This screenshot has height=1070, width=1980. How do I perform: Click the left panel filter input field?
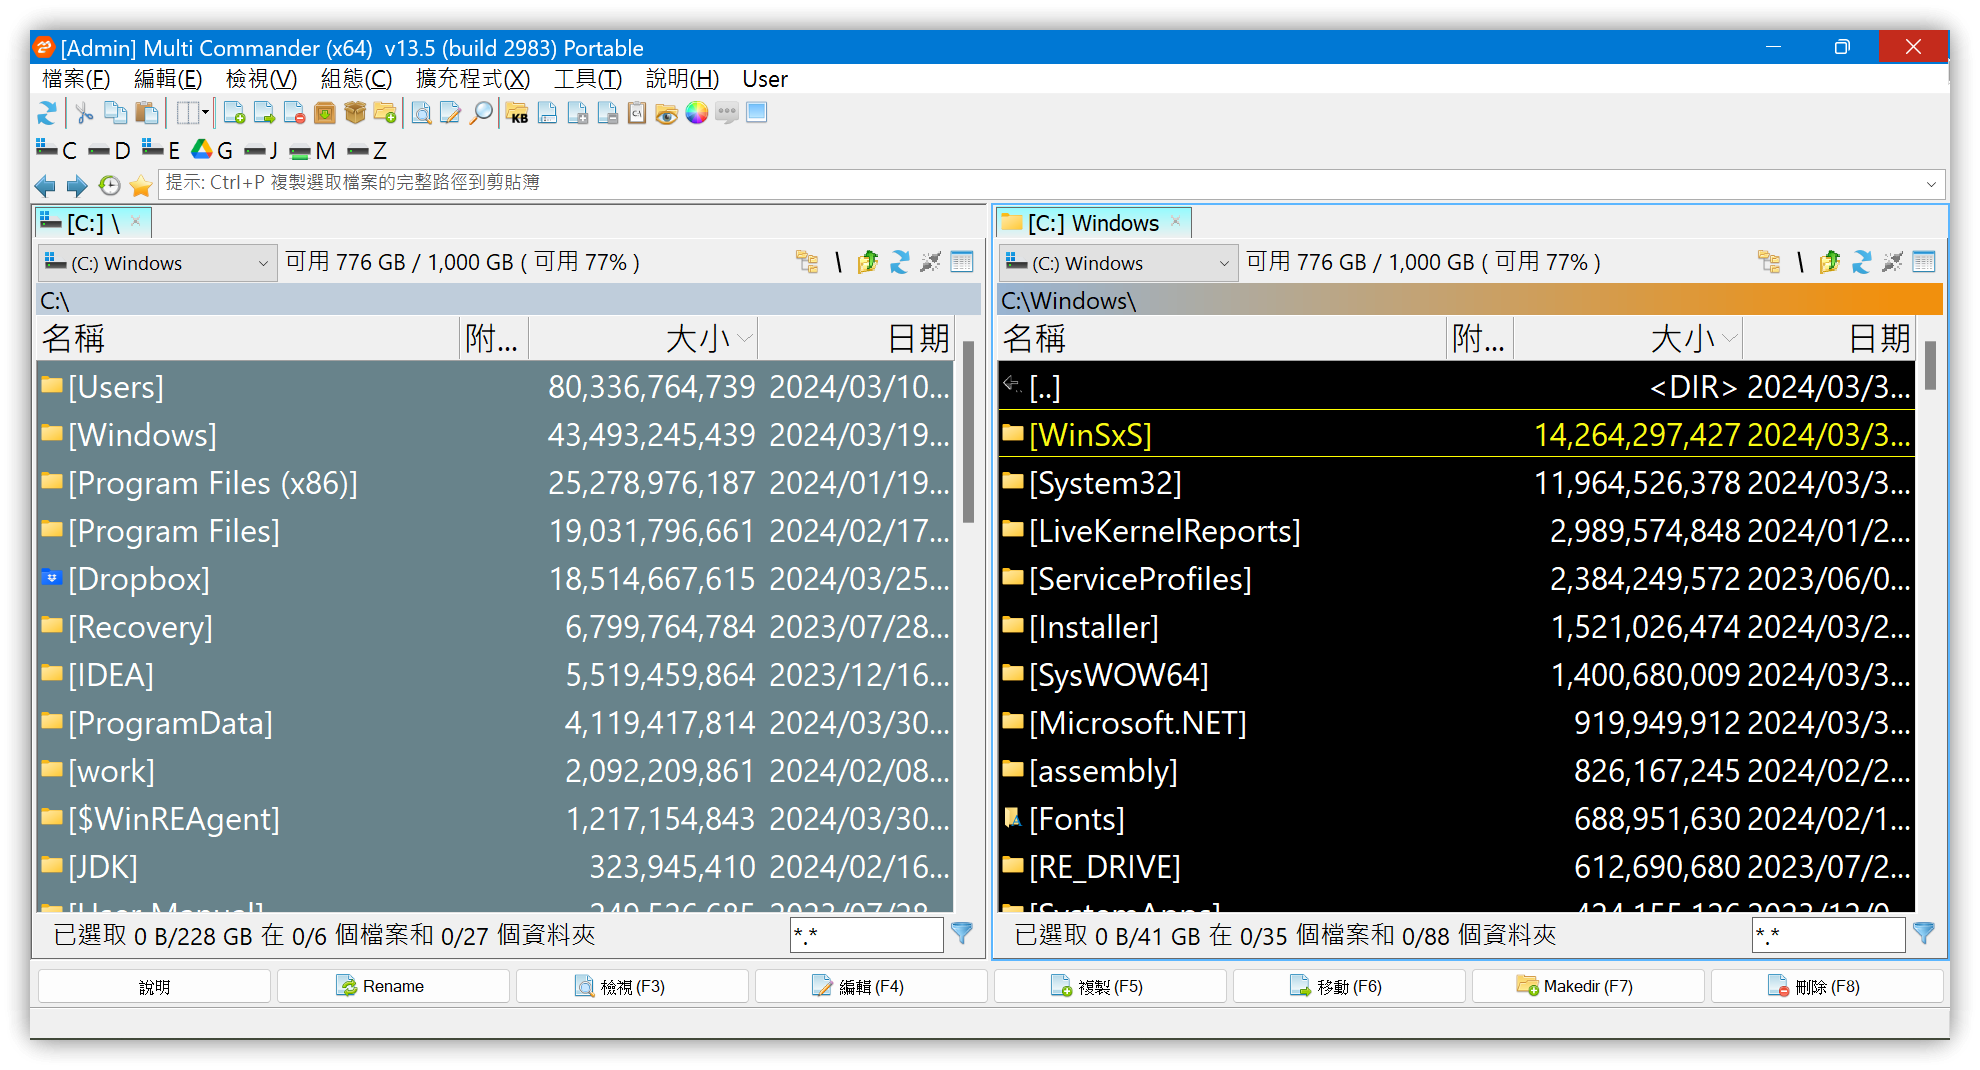click(x=866, y=935)
